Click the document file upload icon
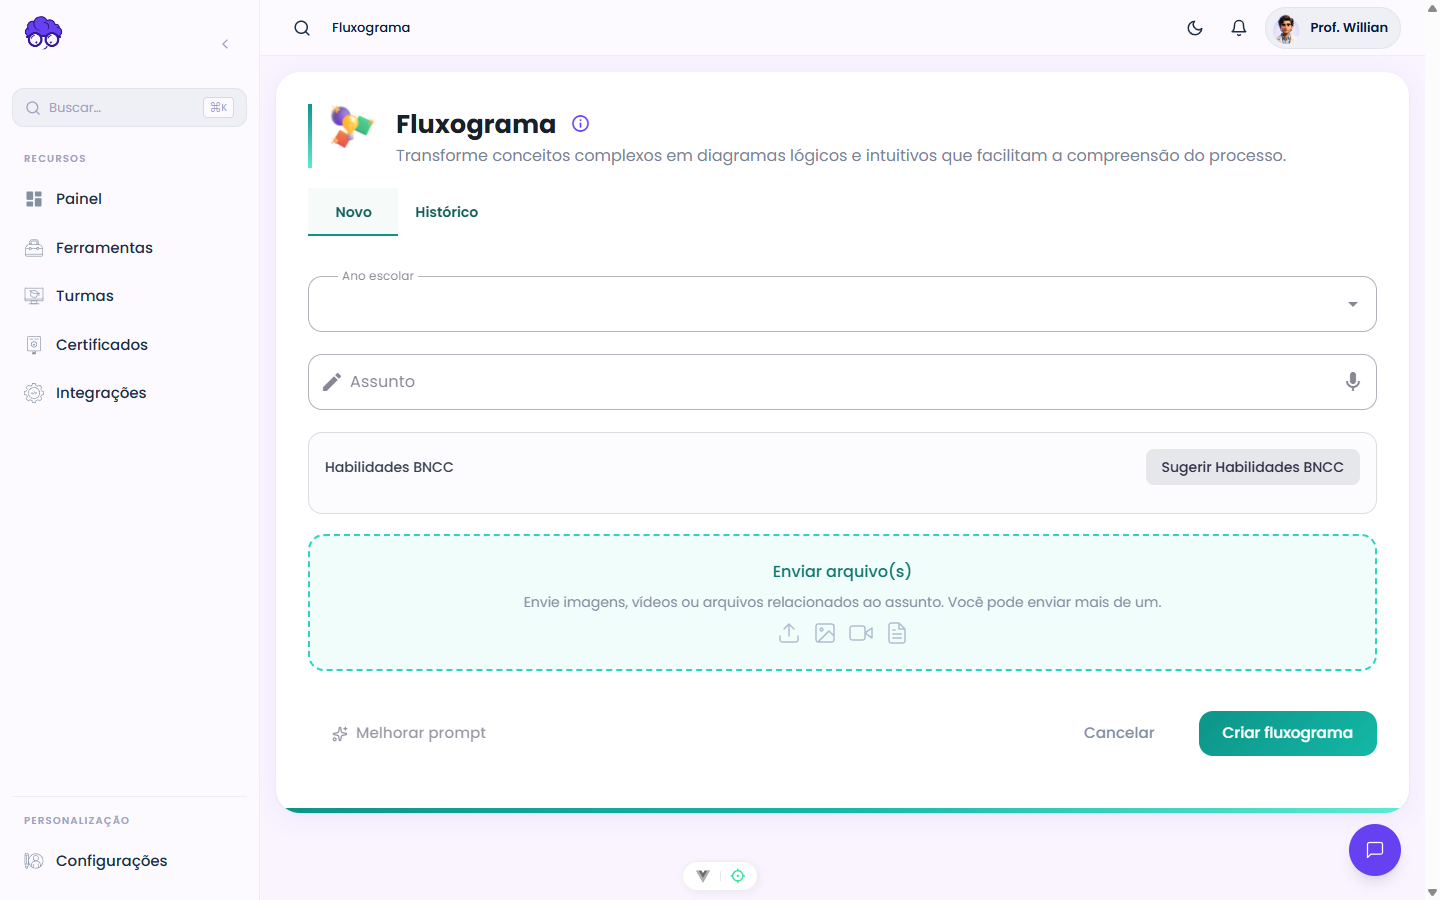This screenshot has width=1440, height=900. pos(897,633)
